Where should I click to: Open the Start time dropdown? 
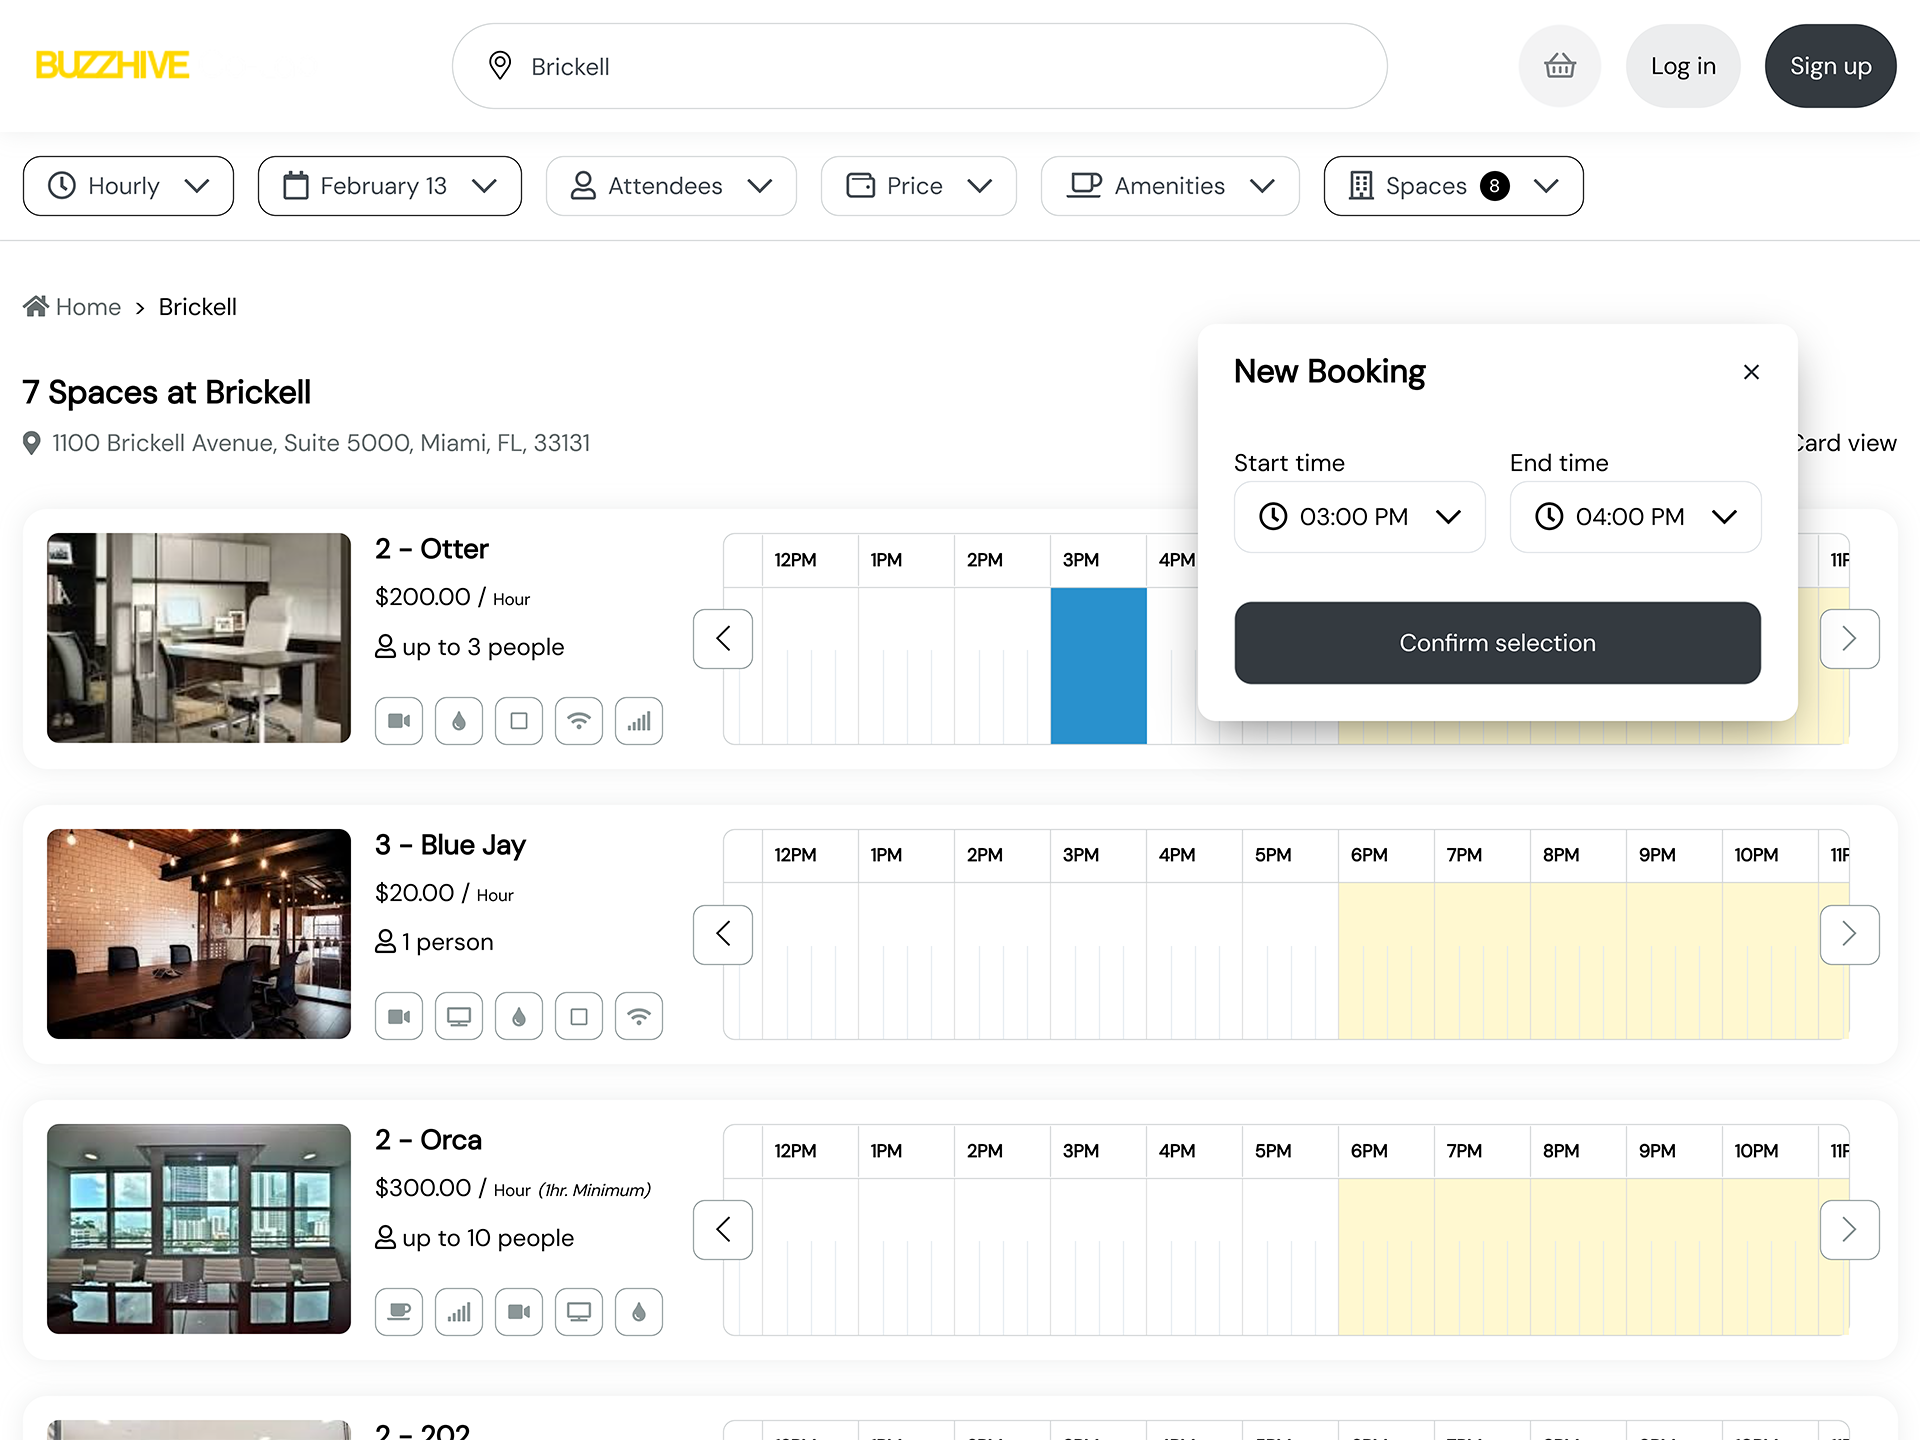[1359, 517]
